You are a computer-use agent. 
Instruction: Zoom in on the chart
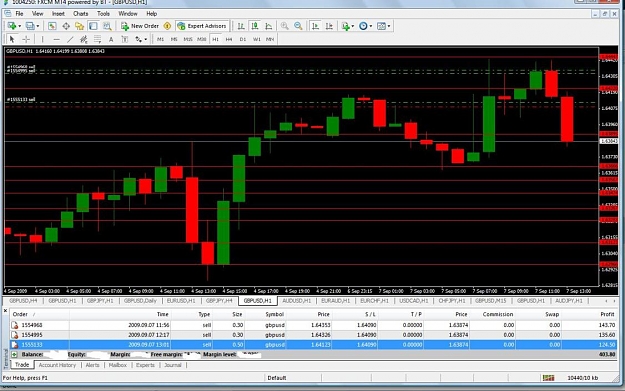[x=285, y=26]
